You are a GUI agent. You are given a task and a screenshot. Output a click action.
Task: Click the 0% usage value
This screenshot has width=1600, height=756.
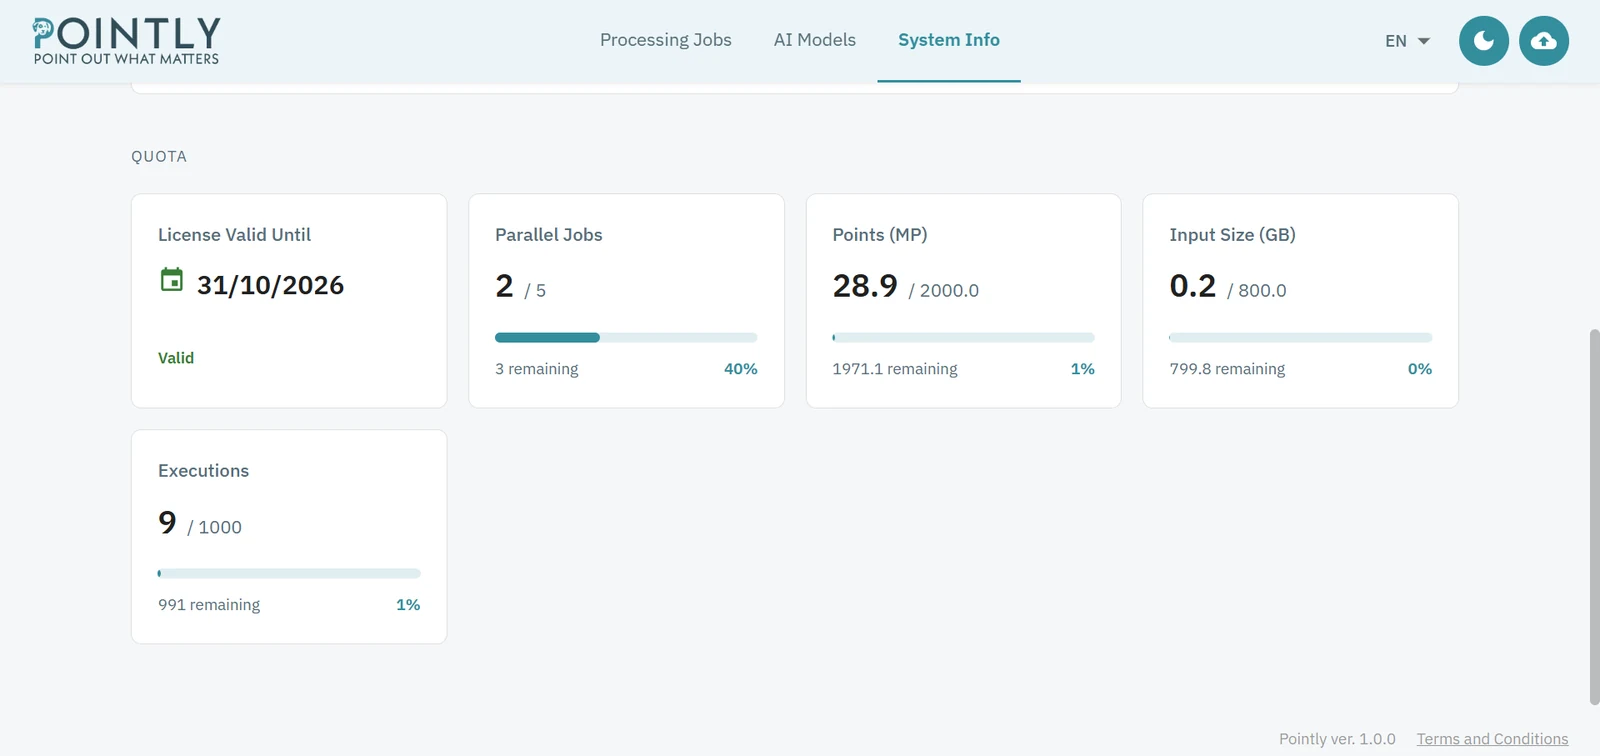click(1420, 369)
